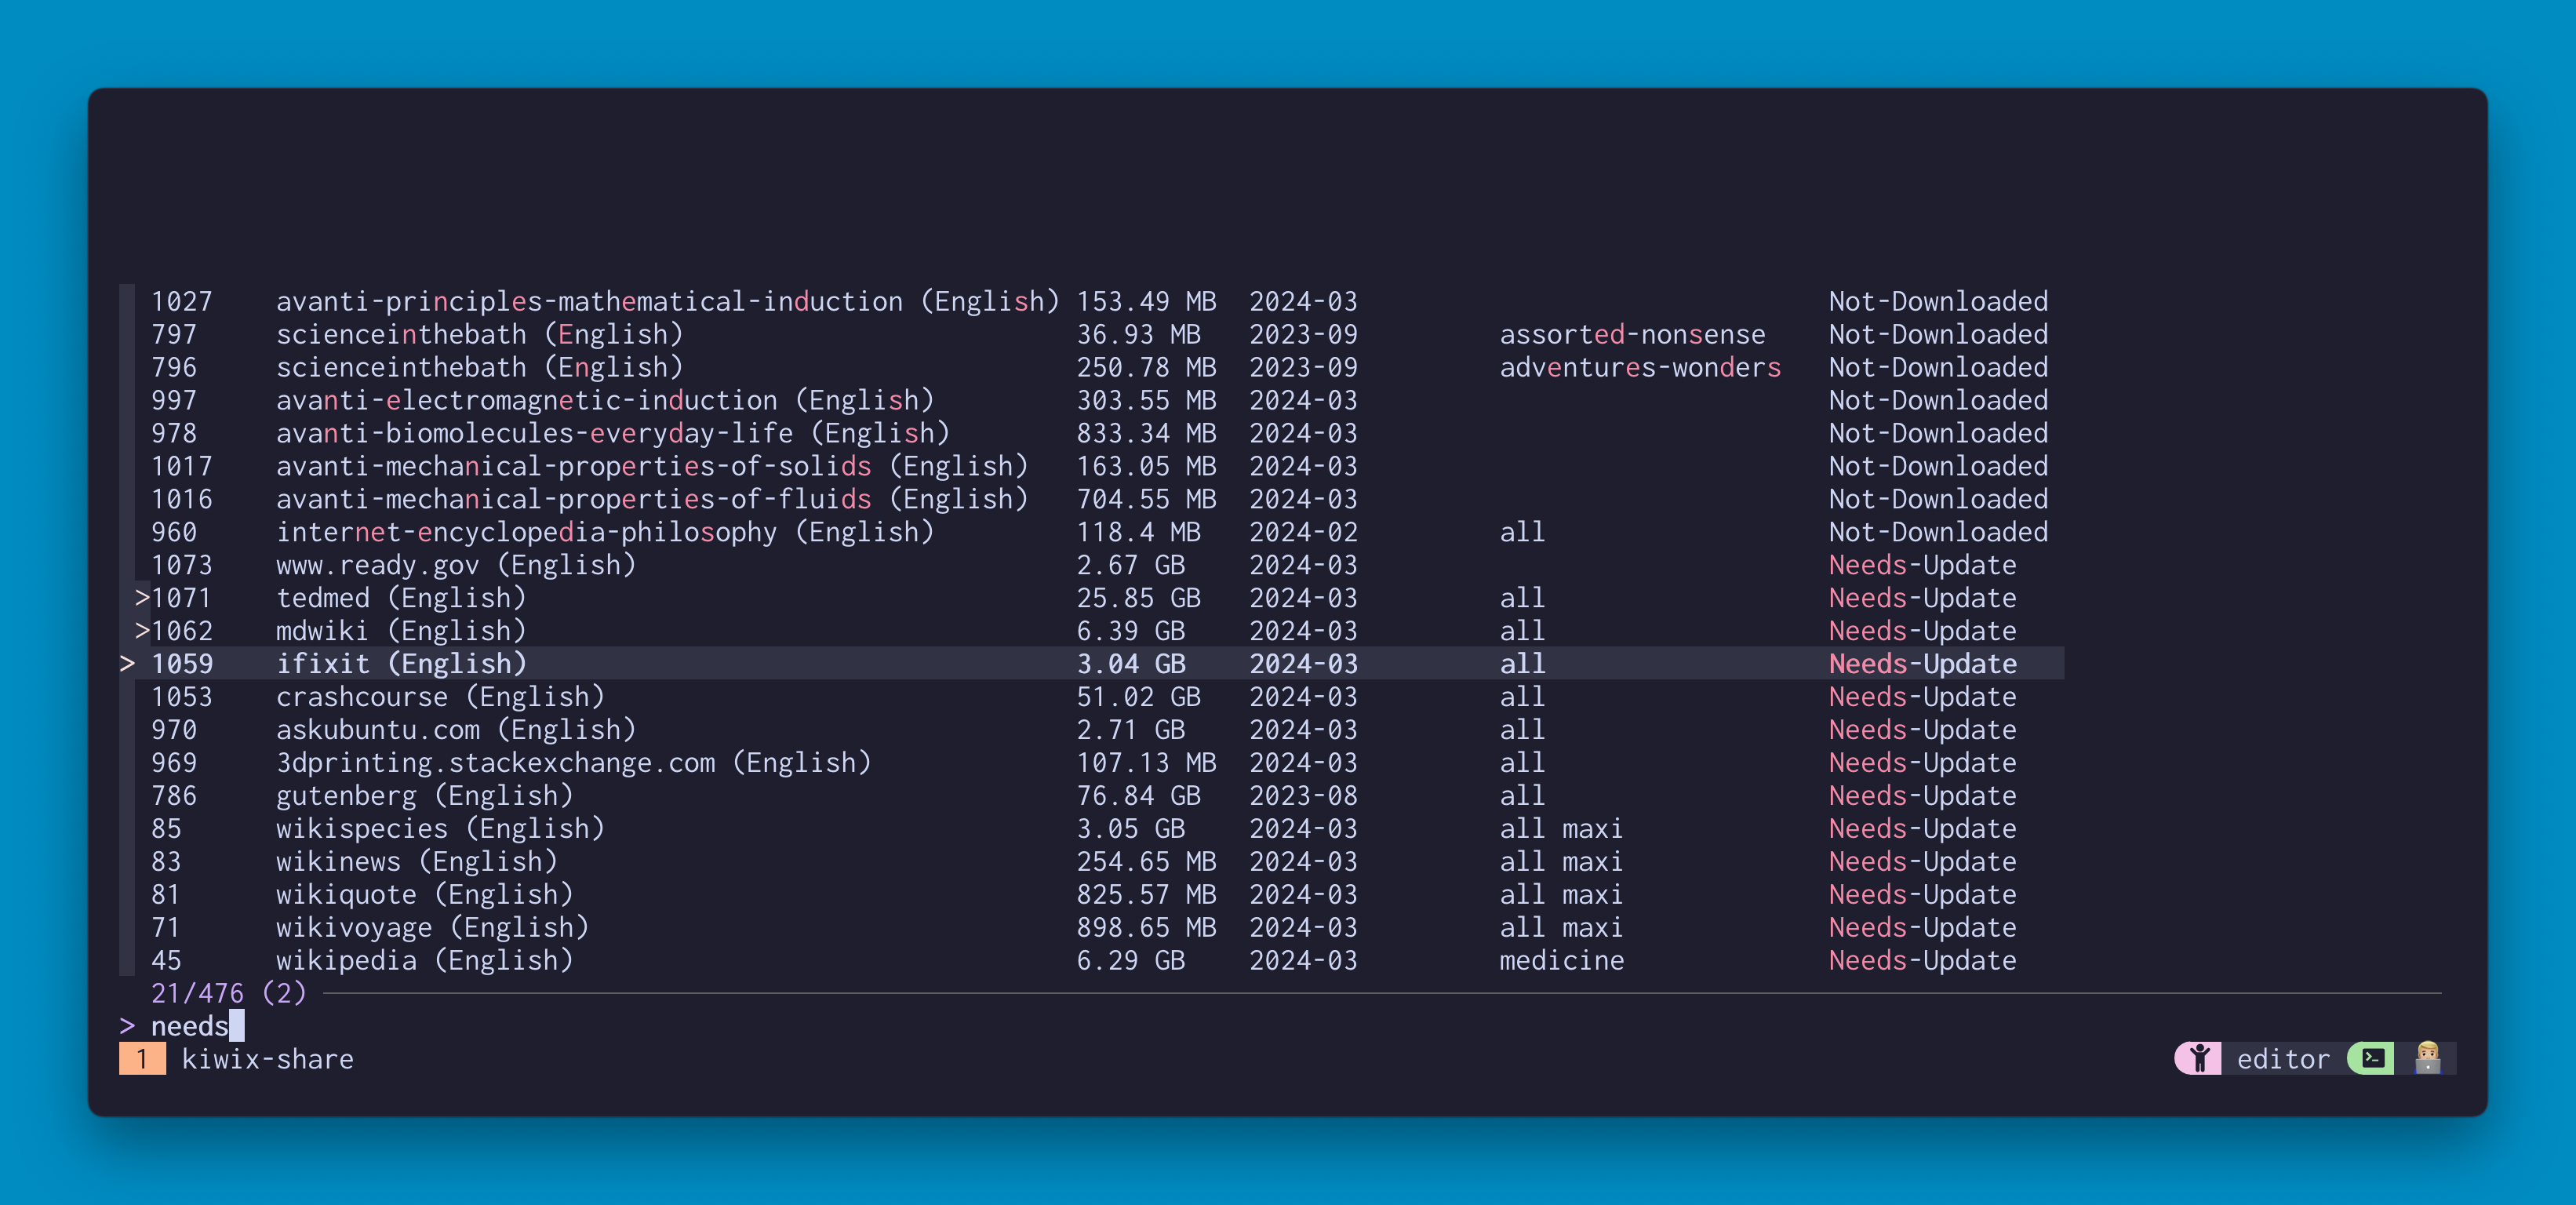Click the pink person icon in status bar
The height and width of the screenshot is (1205, 2576).
(2199, 1058)
